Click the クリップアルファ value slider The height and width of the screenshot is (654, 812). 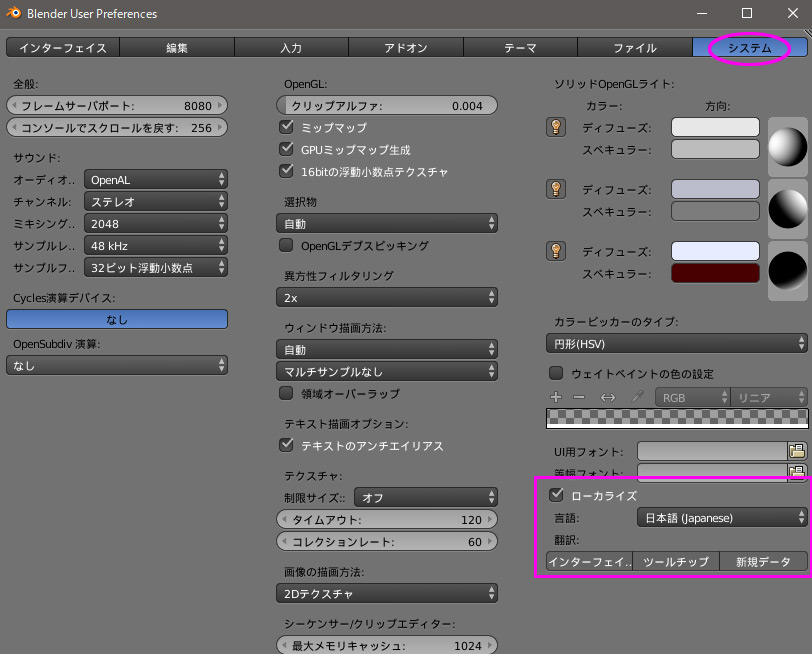387,106
